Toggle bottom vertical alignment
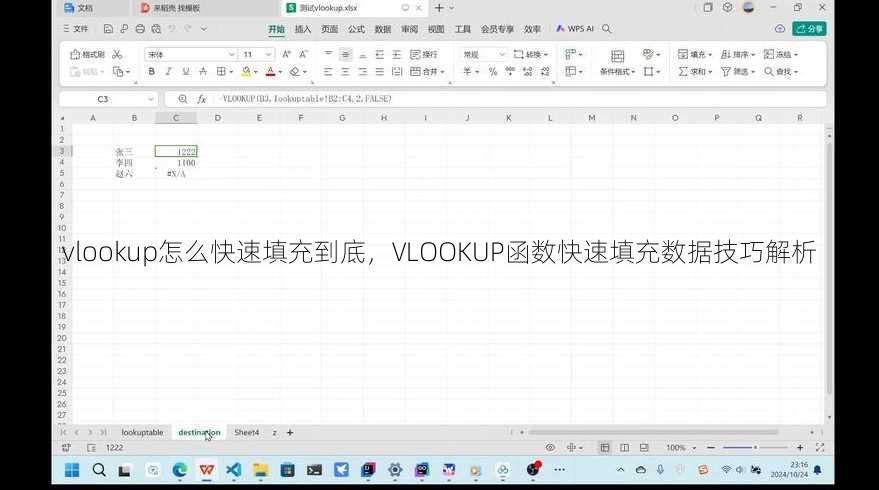879x490 pixels. coord(363,54)
